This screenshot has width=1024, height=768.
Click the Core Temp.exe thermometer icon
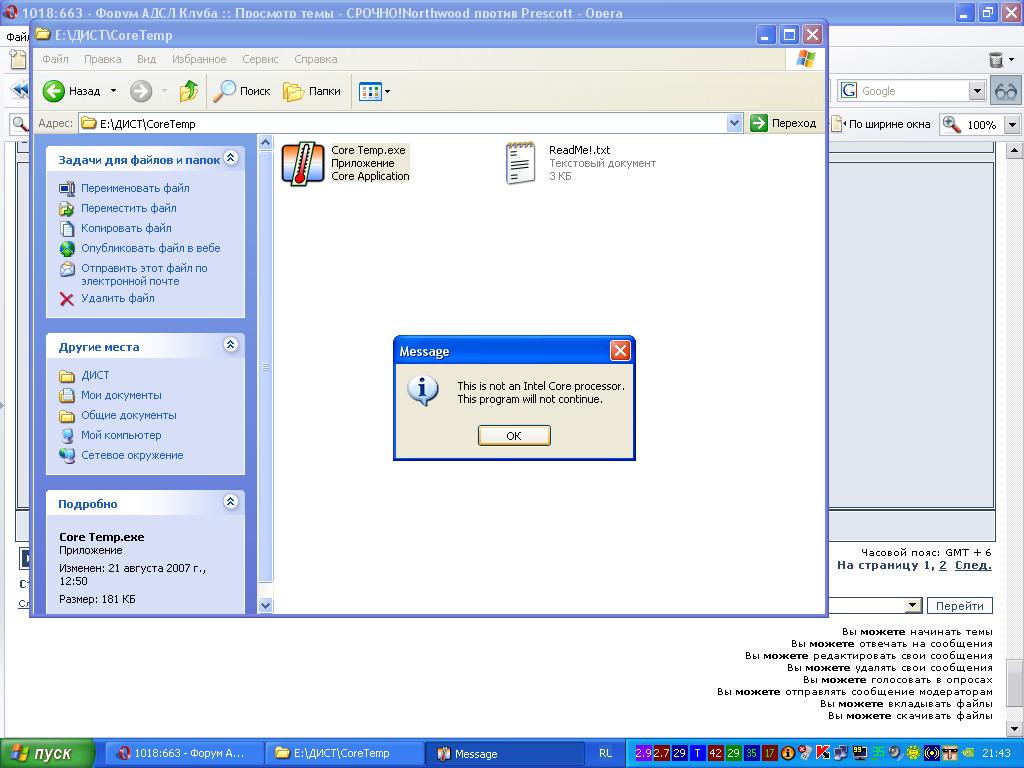(x=297, y=164)
